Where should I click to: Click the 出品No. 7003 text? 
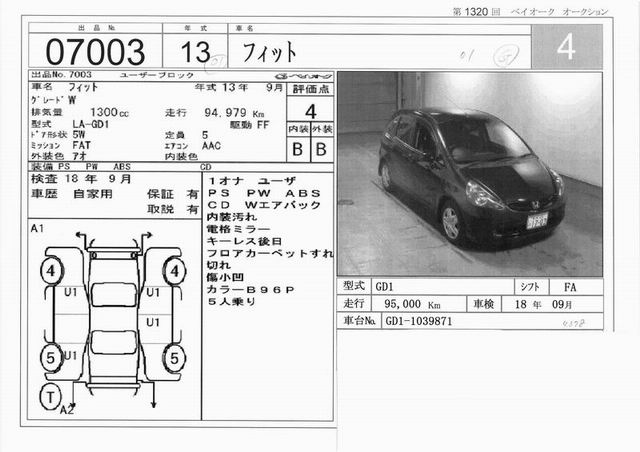coord(62,75)
